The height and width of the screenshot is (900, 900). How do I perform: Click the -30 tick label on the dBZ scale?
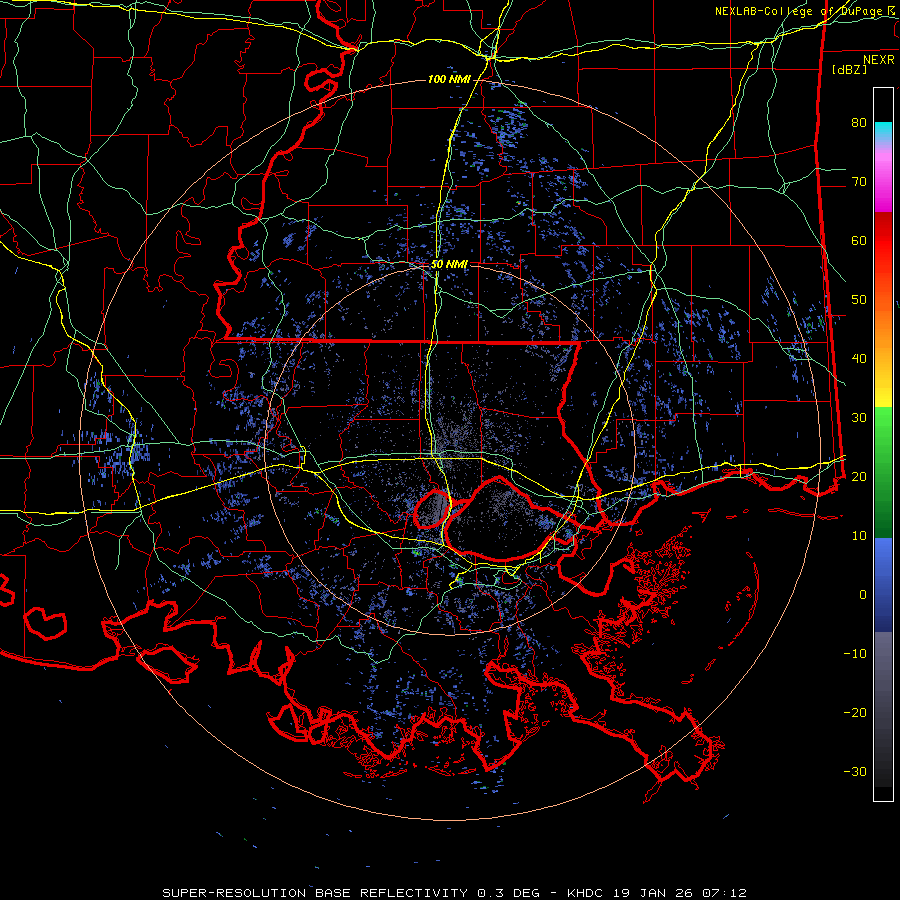[x=855, y=771]
